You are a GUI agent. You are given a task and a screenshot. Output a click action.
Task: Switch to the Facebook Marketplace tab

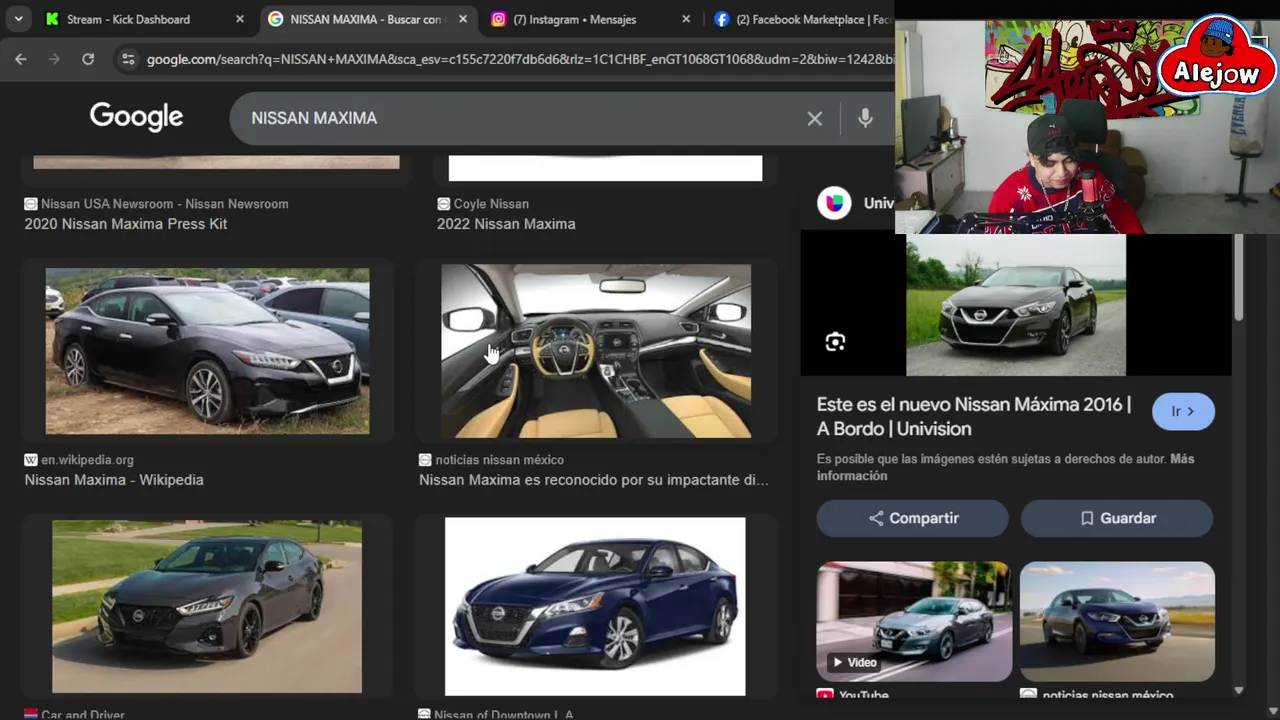(803, 19)
